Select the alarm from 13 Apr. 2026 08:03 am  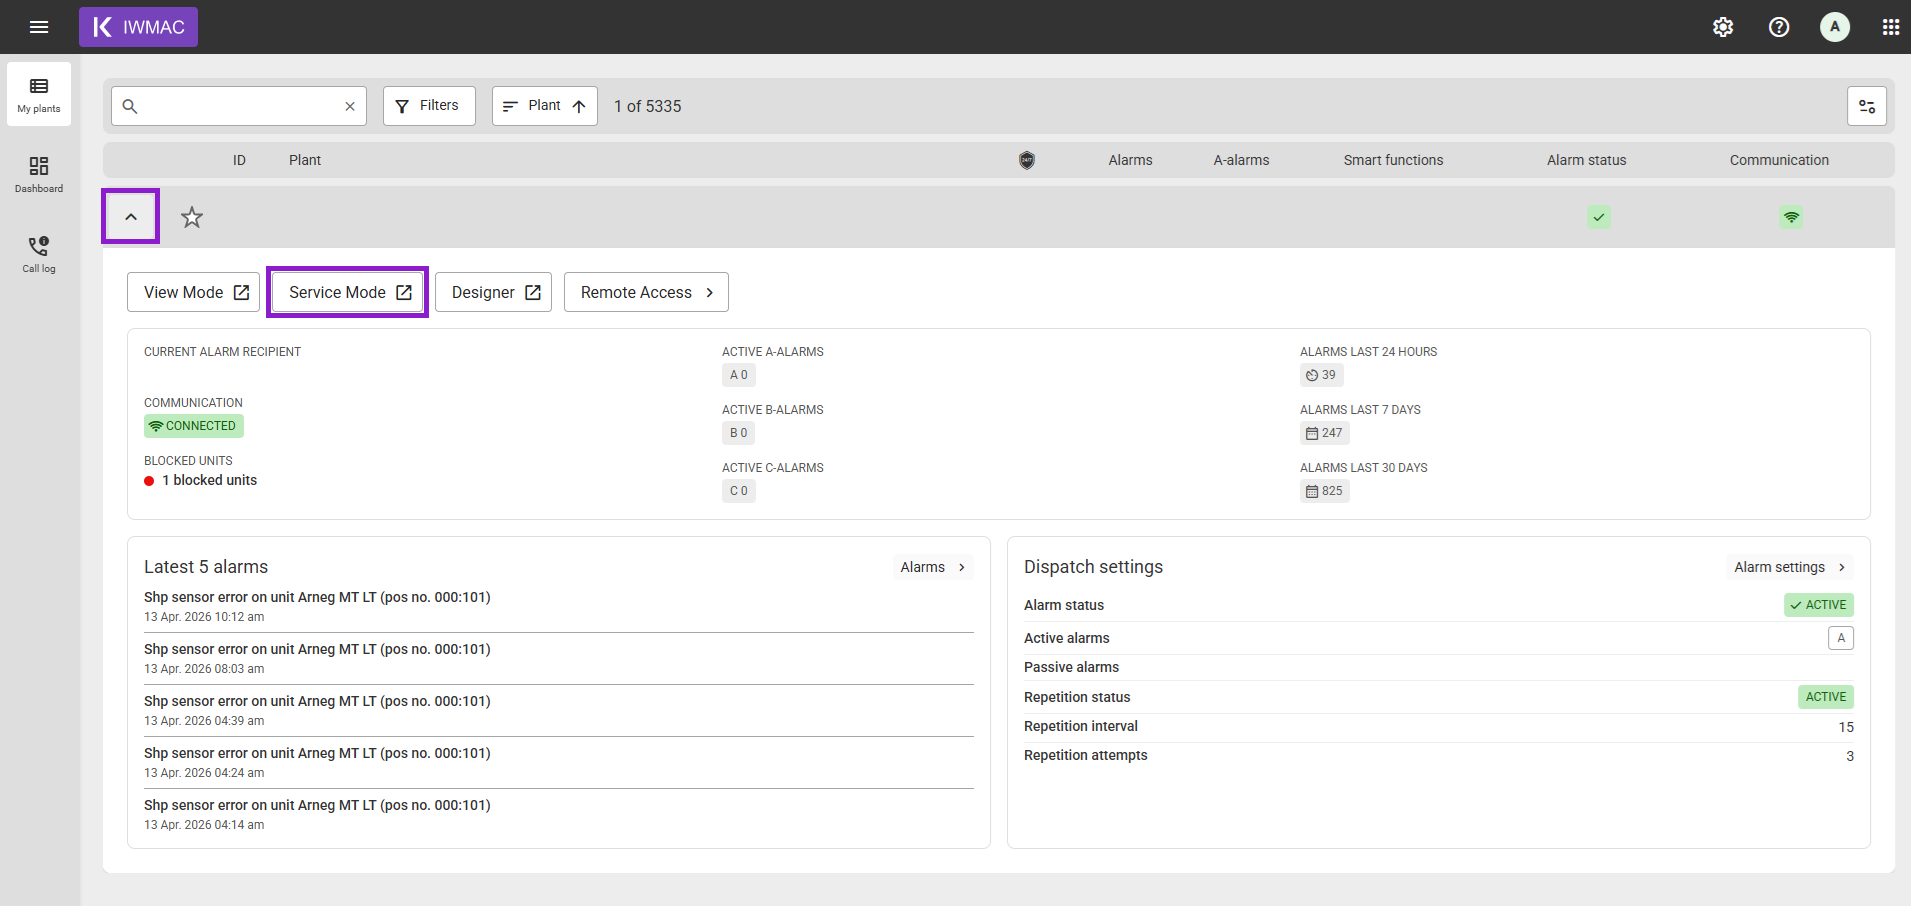click(x=559, y=659)
